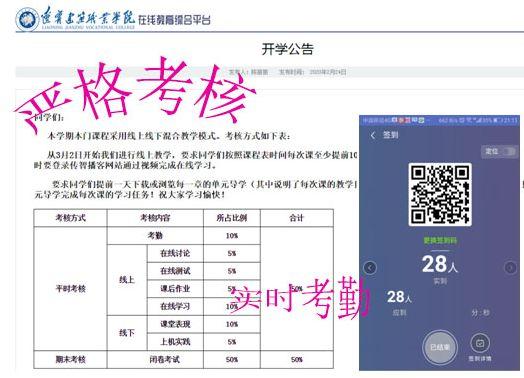Screen dimensions: 524x378
Task: Tap the 分:秒 timer label
Action: tap(480, 313)
